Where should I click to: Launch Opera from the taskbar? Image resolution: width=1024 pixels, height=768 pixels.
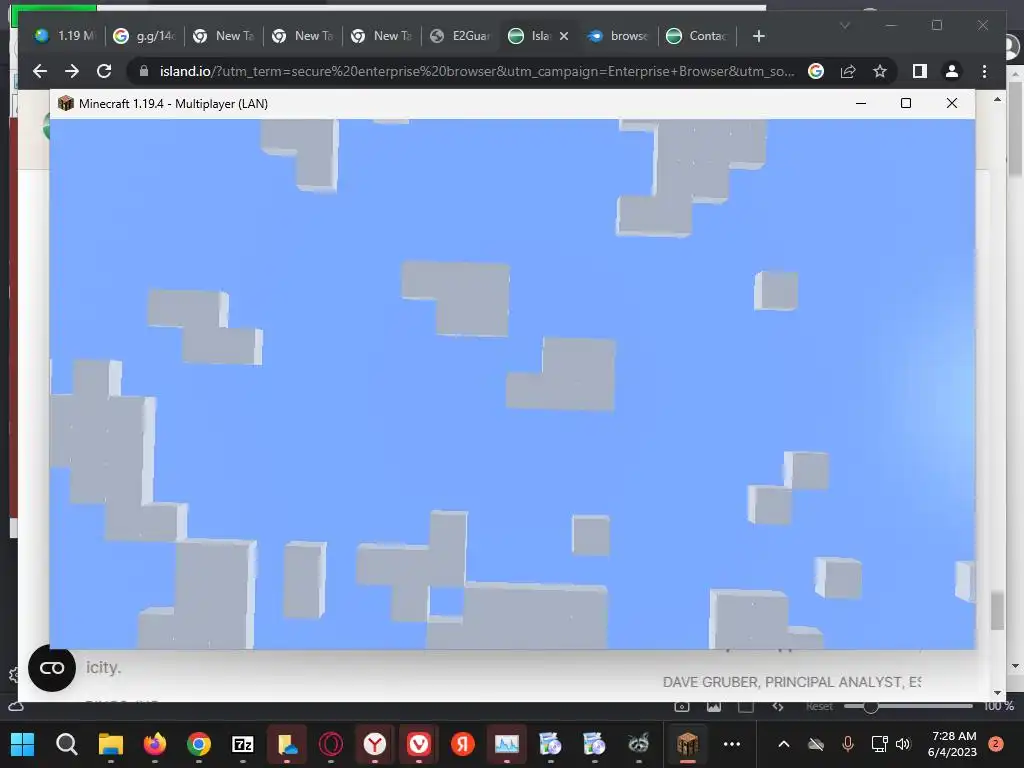330,744
